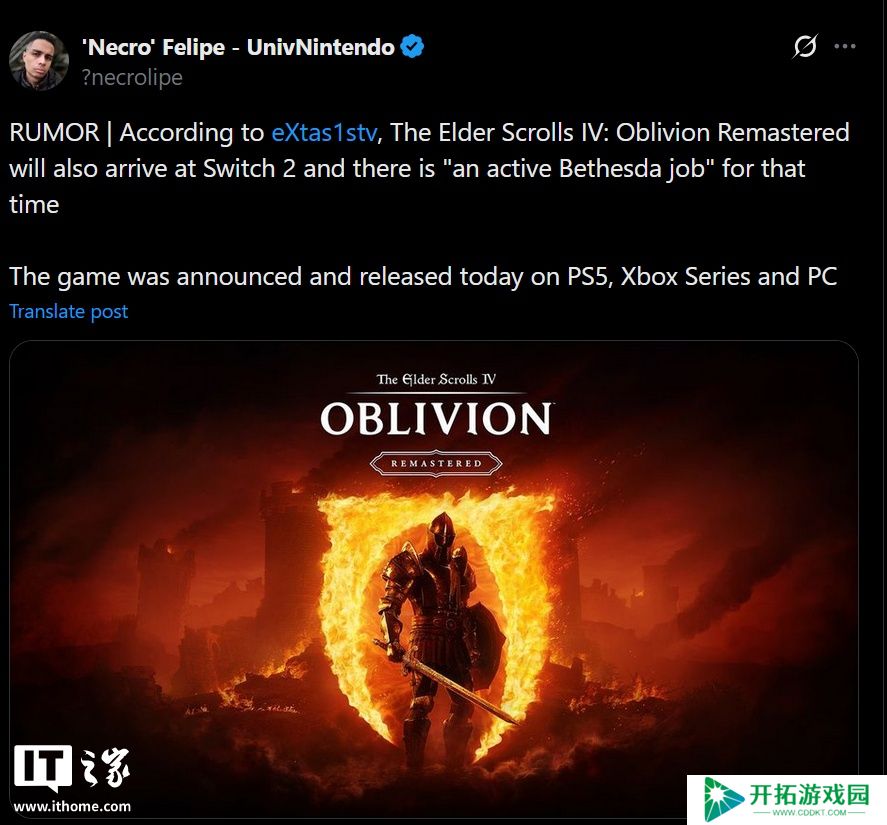Click the ?necrolipe handle

[132, 78]
